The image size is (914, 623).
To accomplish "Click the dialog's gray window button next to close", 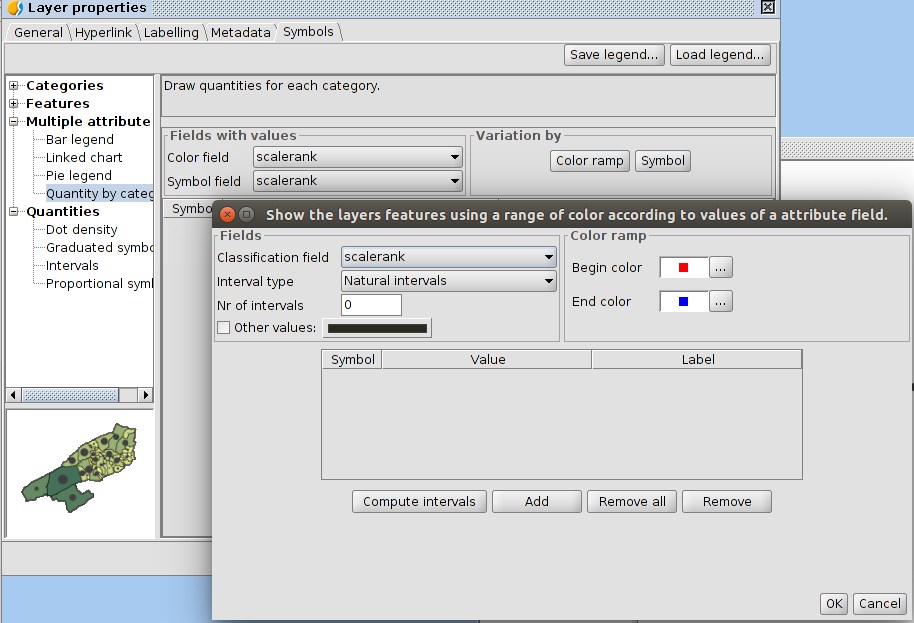I will pos(246,214).
